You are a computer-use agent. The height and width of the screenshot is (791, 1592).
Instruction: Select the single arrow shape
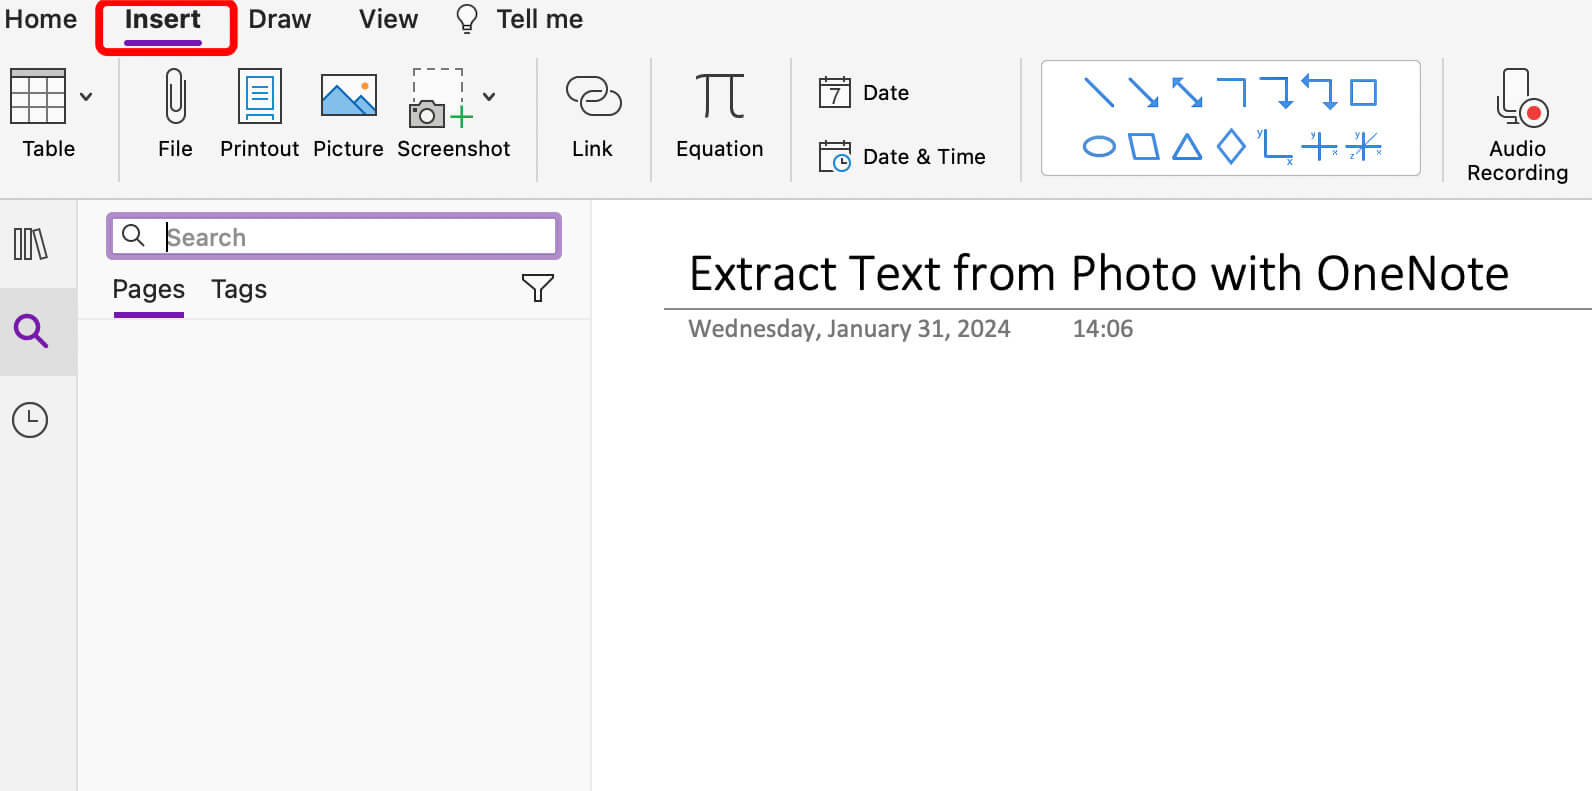point(1143,92)
